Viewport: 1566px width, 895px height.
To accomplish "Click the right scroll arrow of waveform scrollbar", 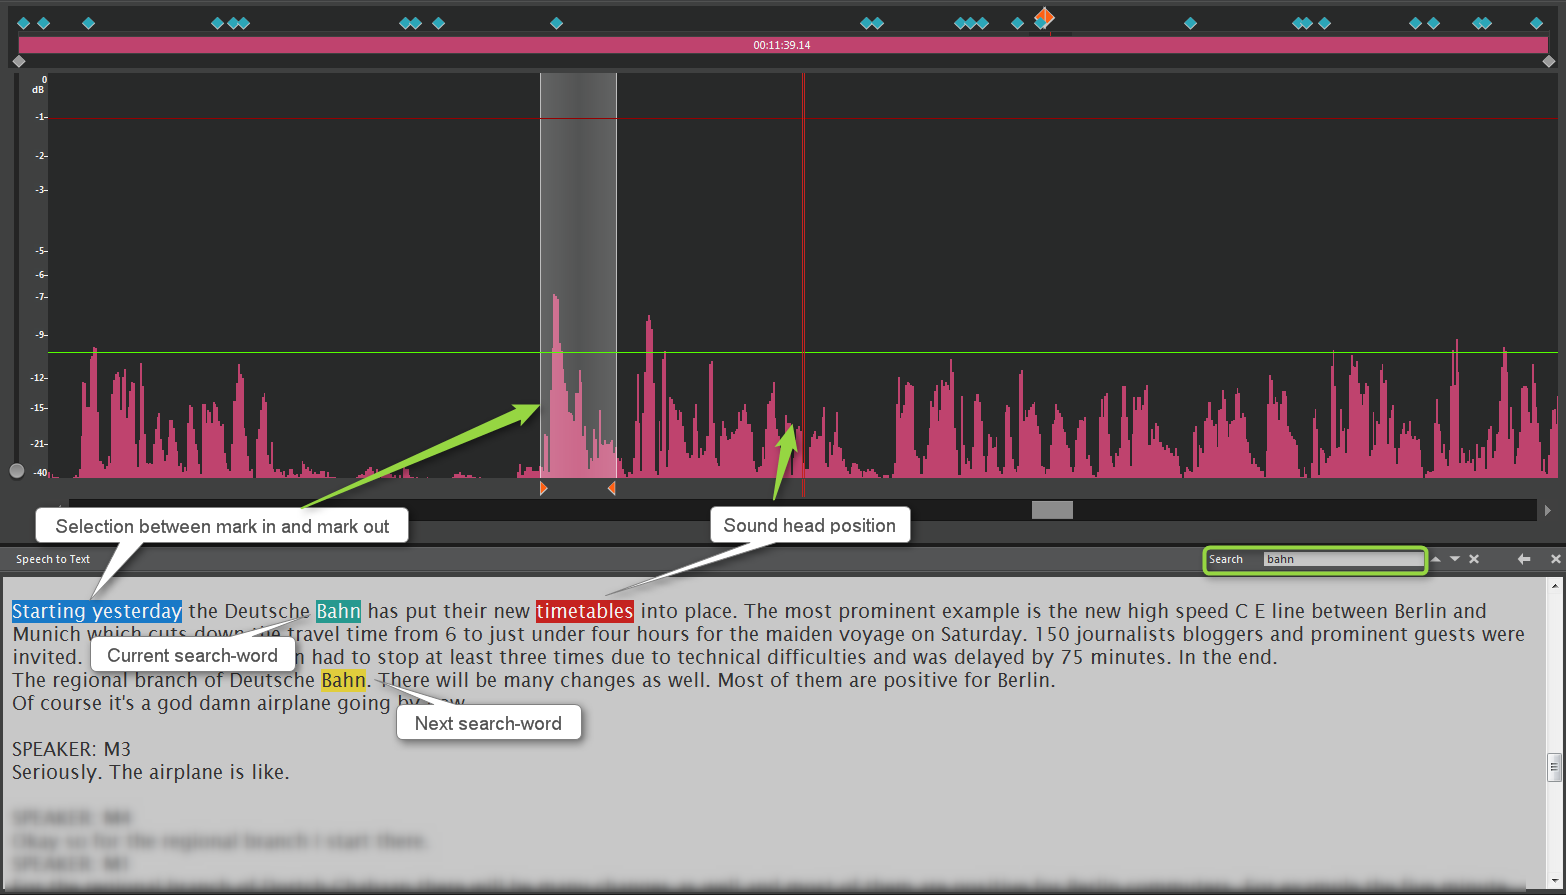I will point(1548,510).
